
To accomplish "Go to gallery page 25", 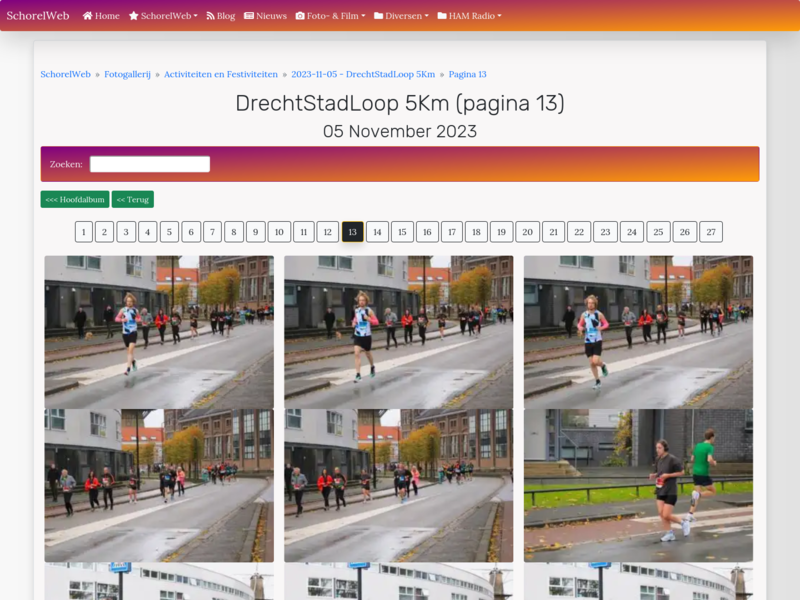I will coord(658,232).
